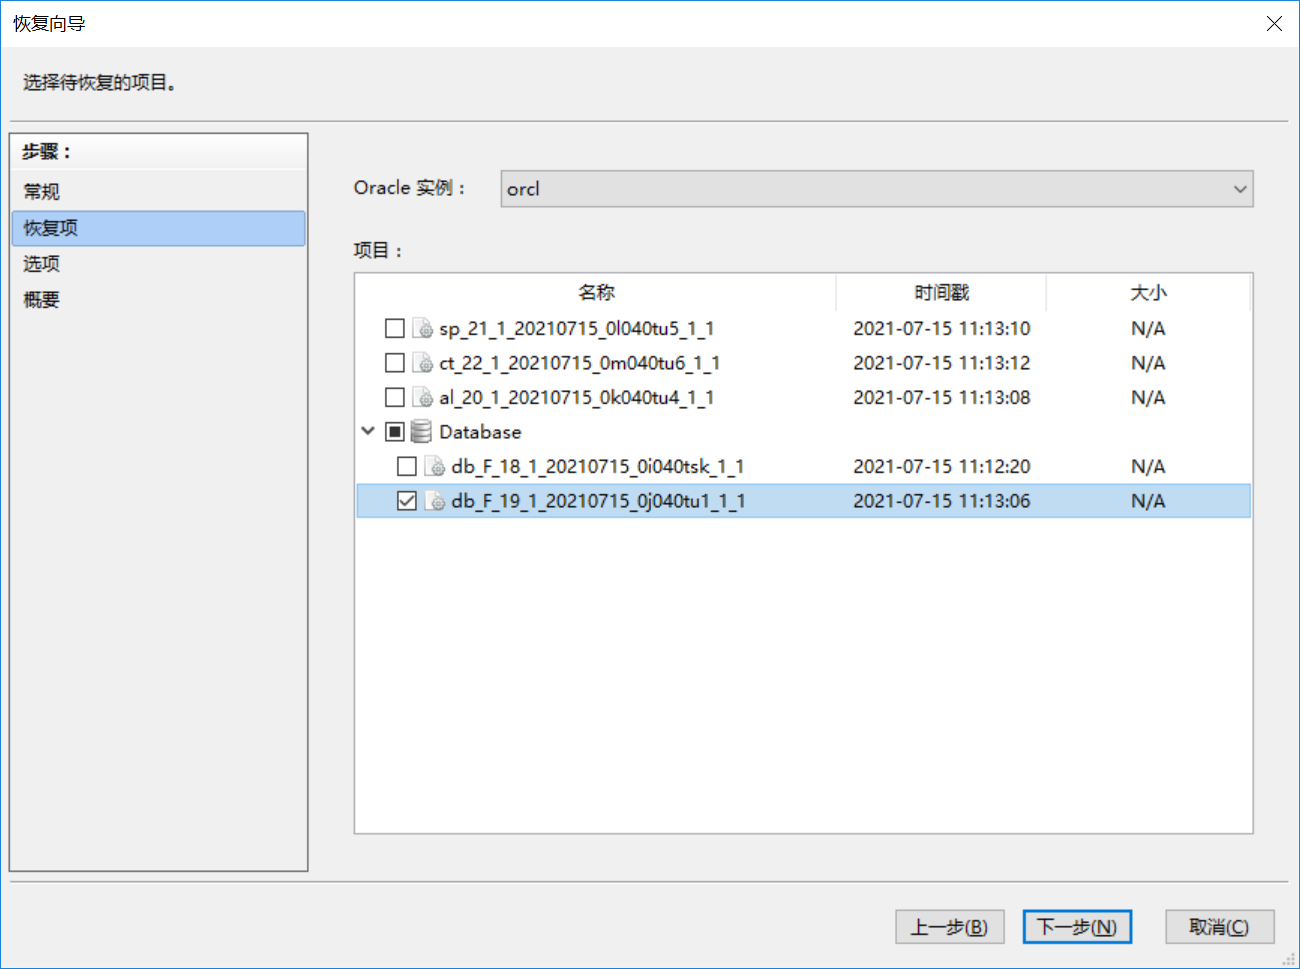The width and height of the screenshot is (1300, 969).
Task: Cancel the wizard with 取消(C)
Action: coord(1219,927)
